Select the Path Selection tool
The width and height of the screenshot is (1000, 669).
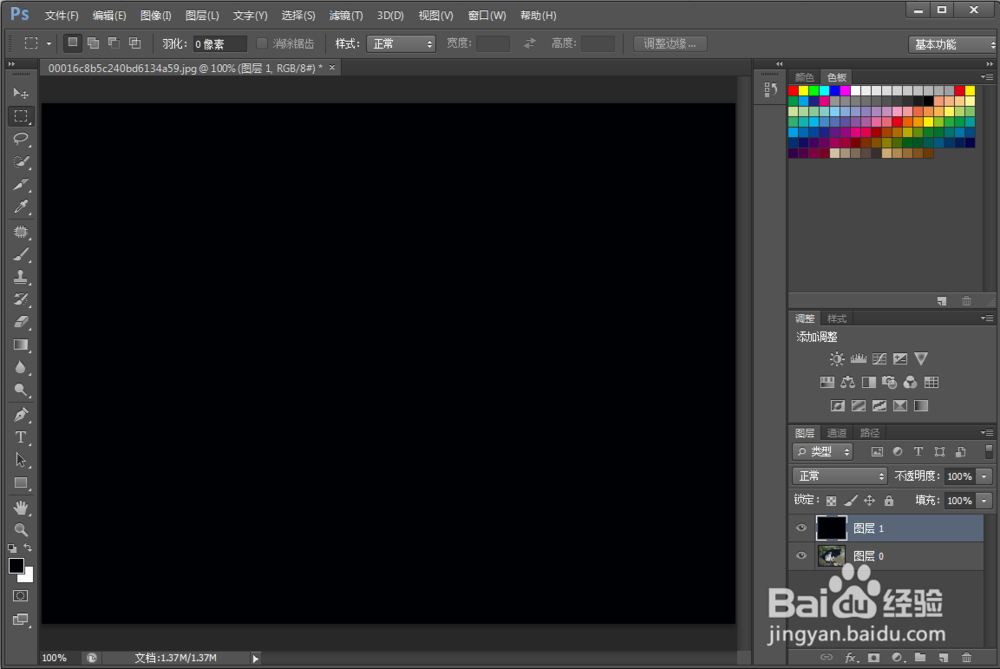coord(20,460)
